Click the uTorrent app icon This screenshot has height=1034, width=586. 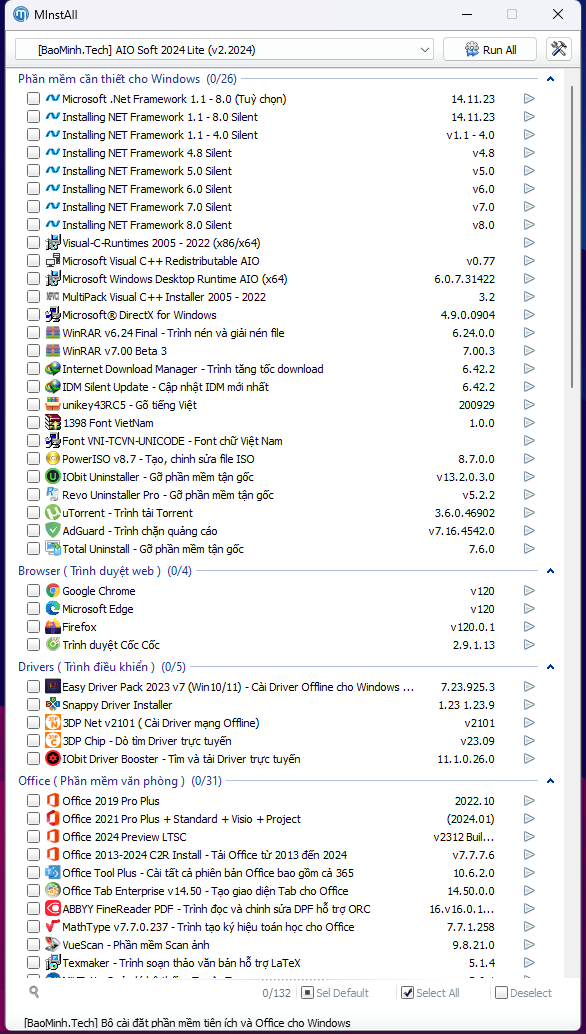[x=53, y=513]
